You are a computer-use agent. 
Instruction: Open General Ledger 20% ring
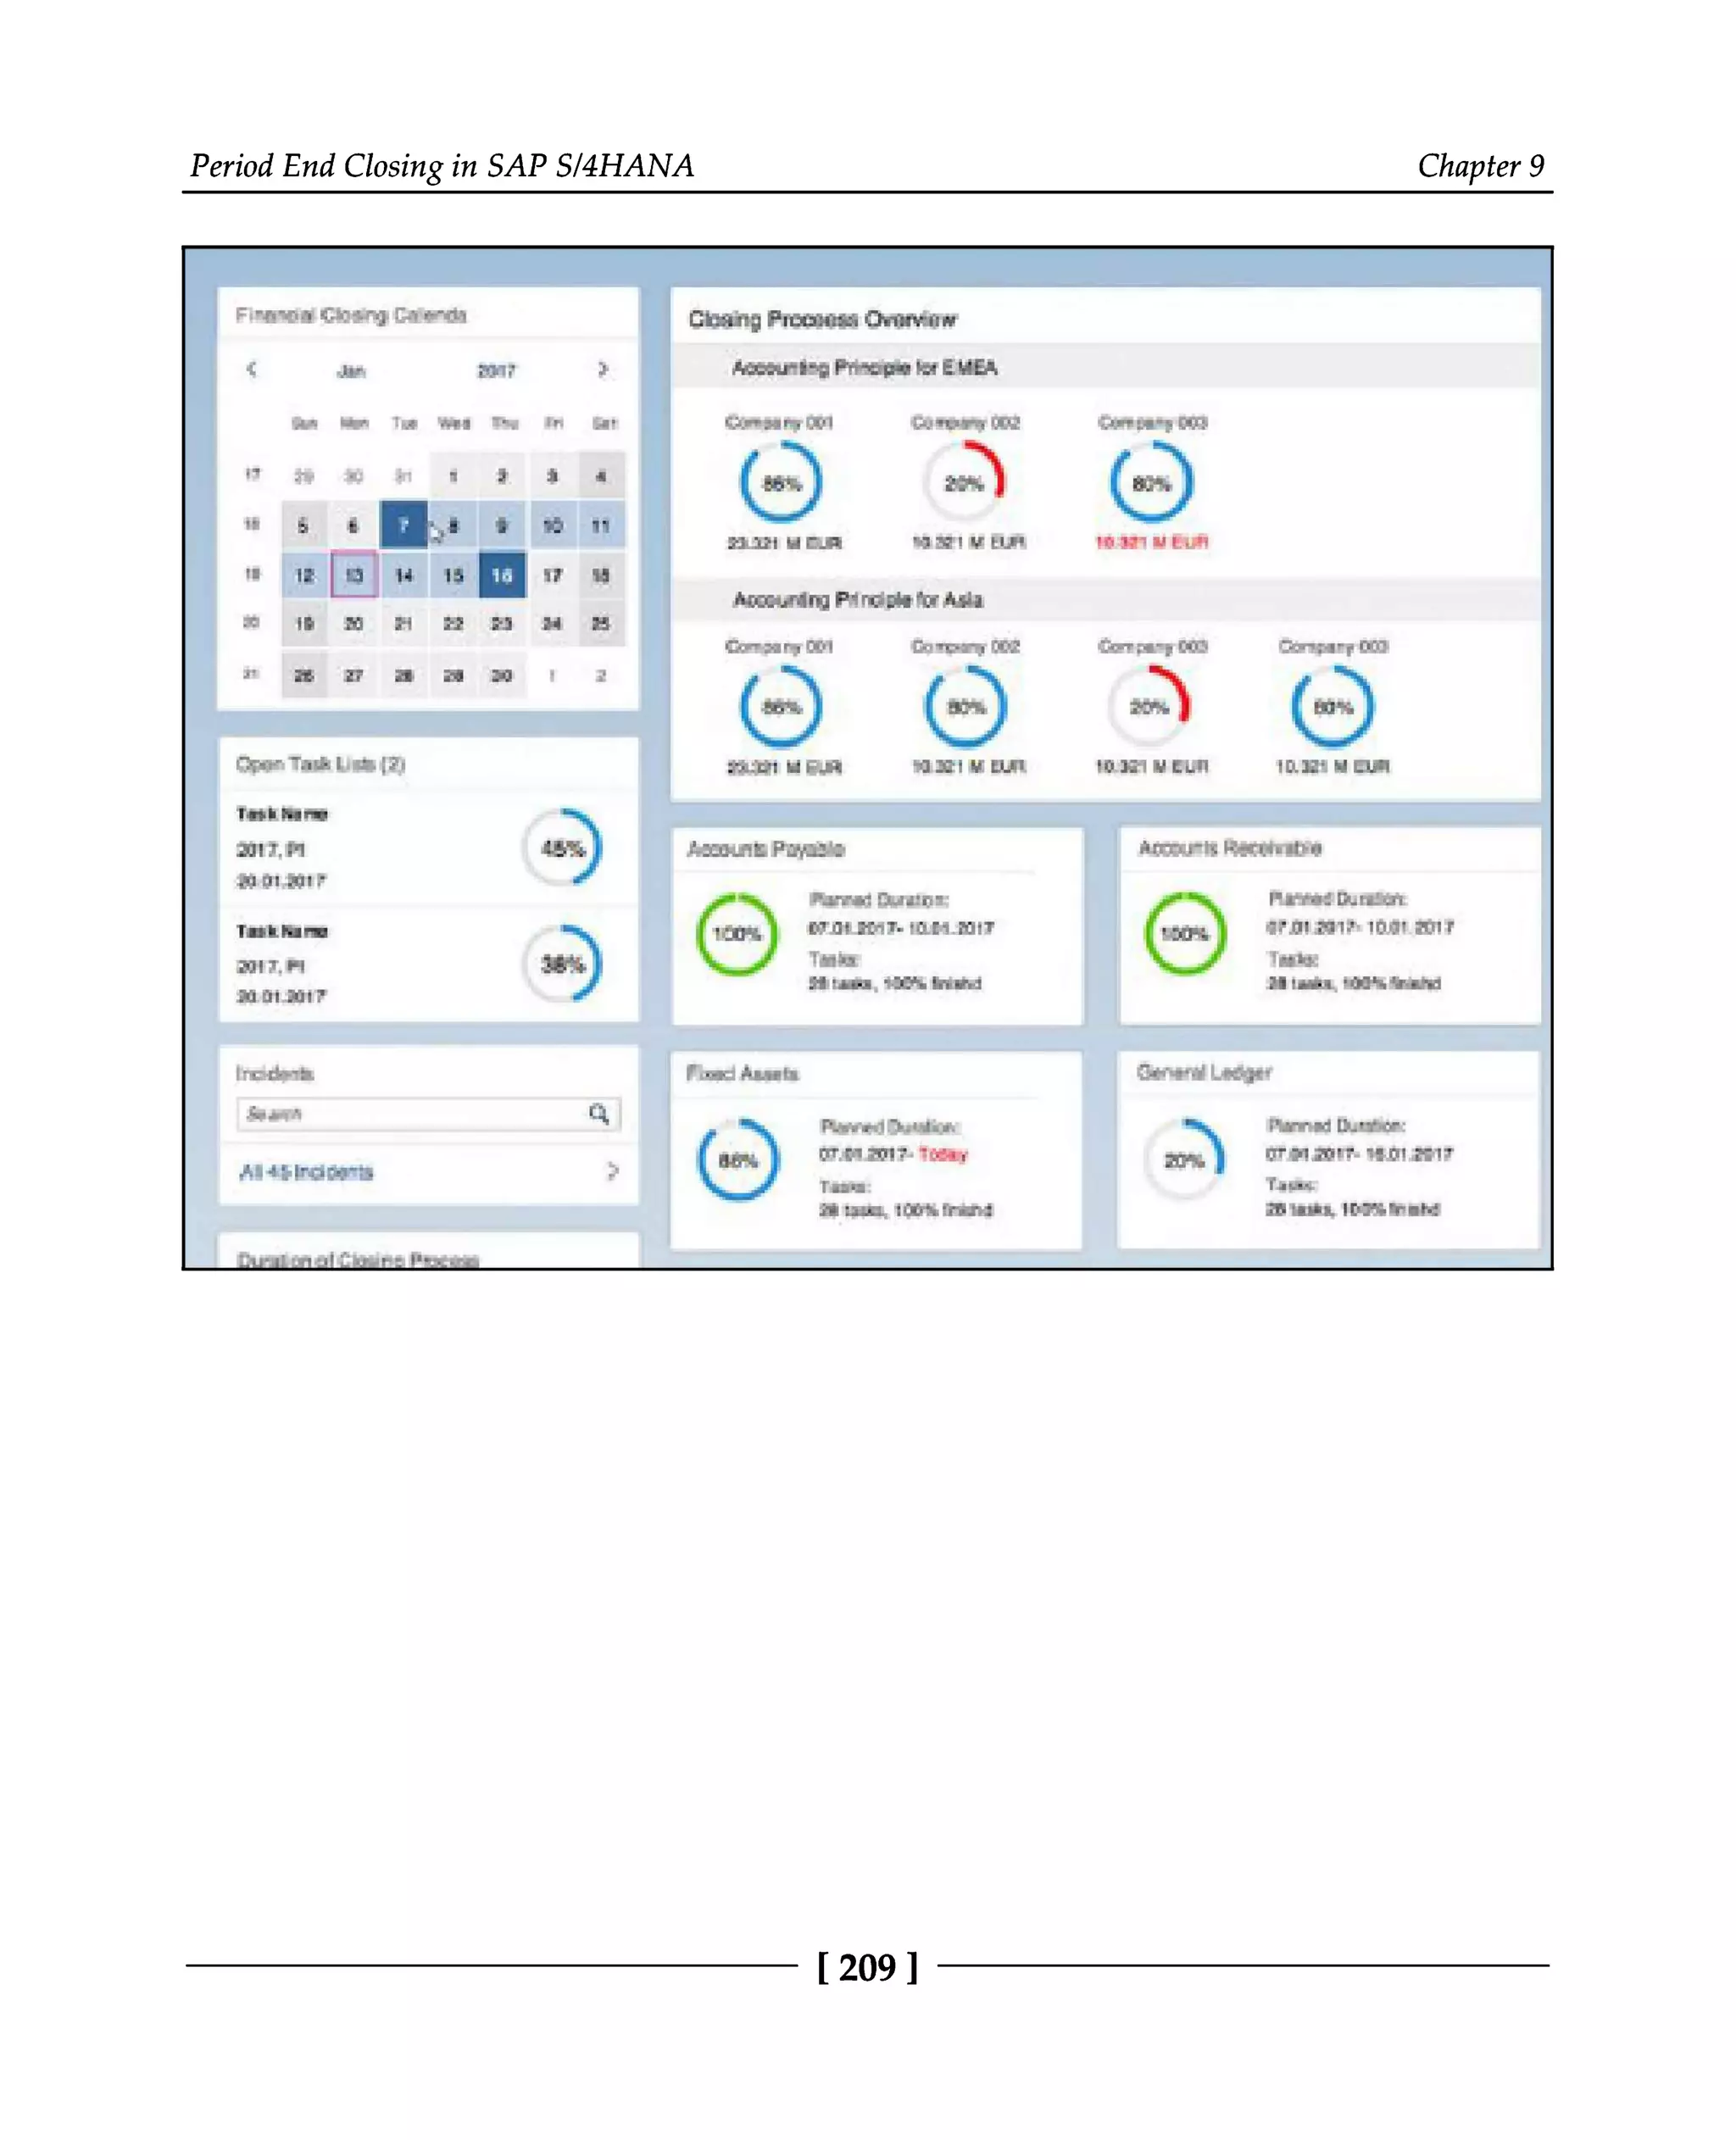(x=1184, y=1159)
